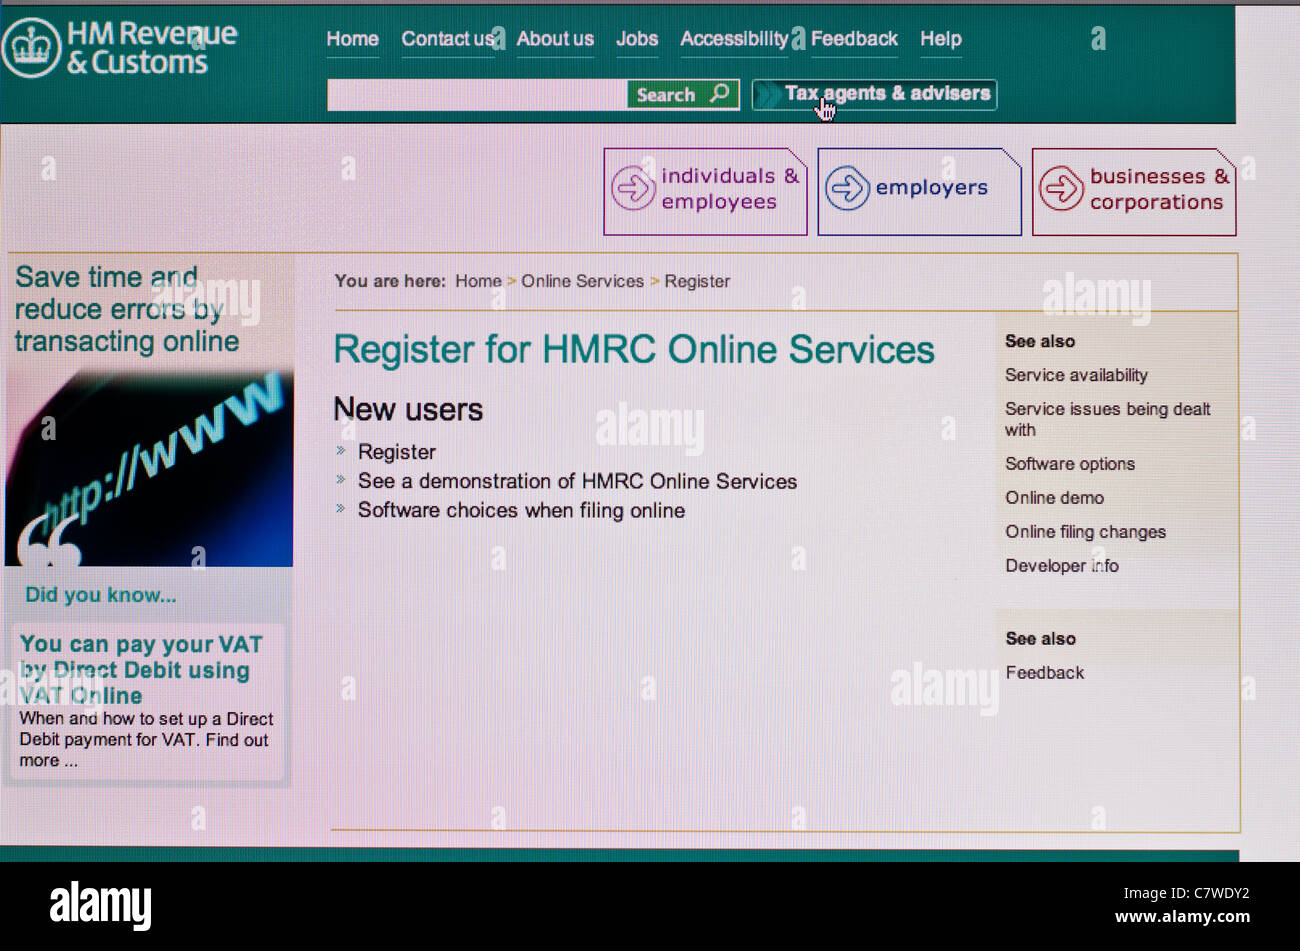Click the bullet arrow beside Register
Screen dimensions: 1300x951
(x=341, y=451)
